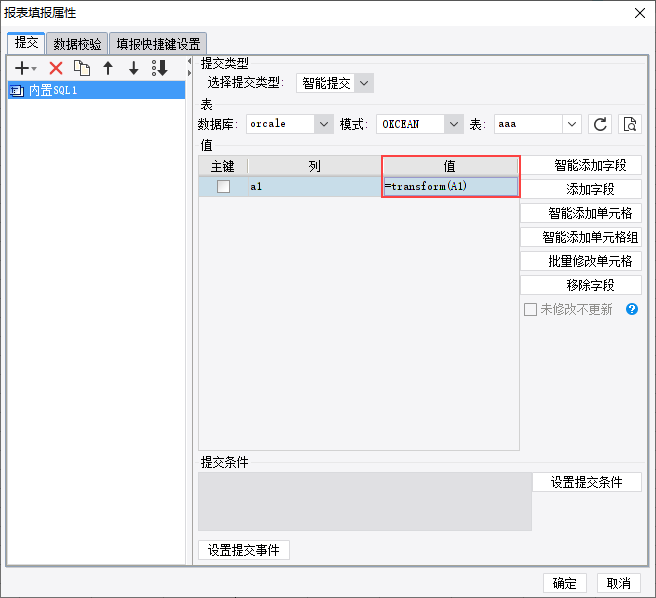656x598 pixels.
Task: Close the 报表填报属性 dialog
Action: [x=639, y=13]
